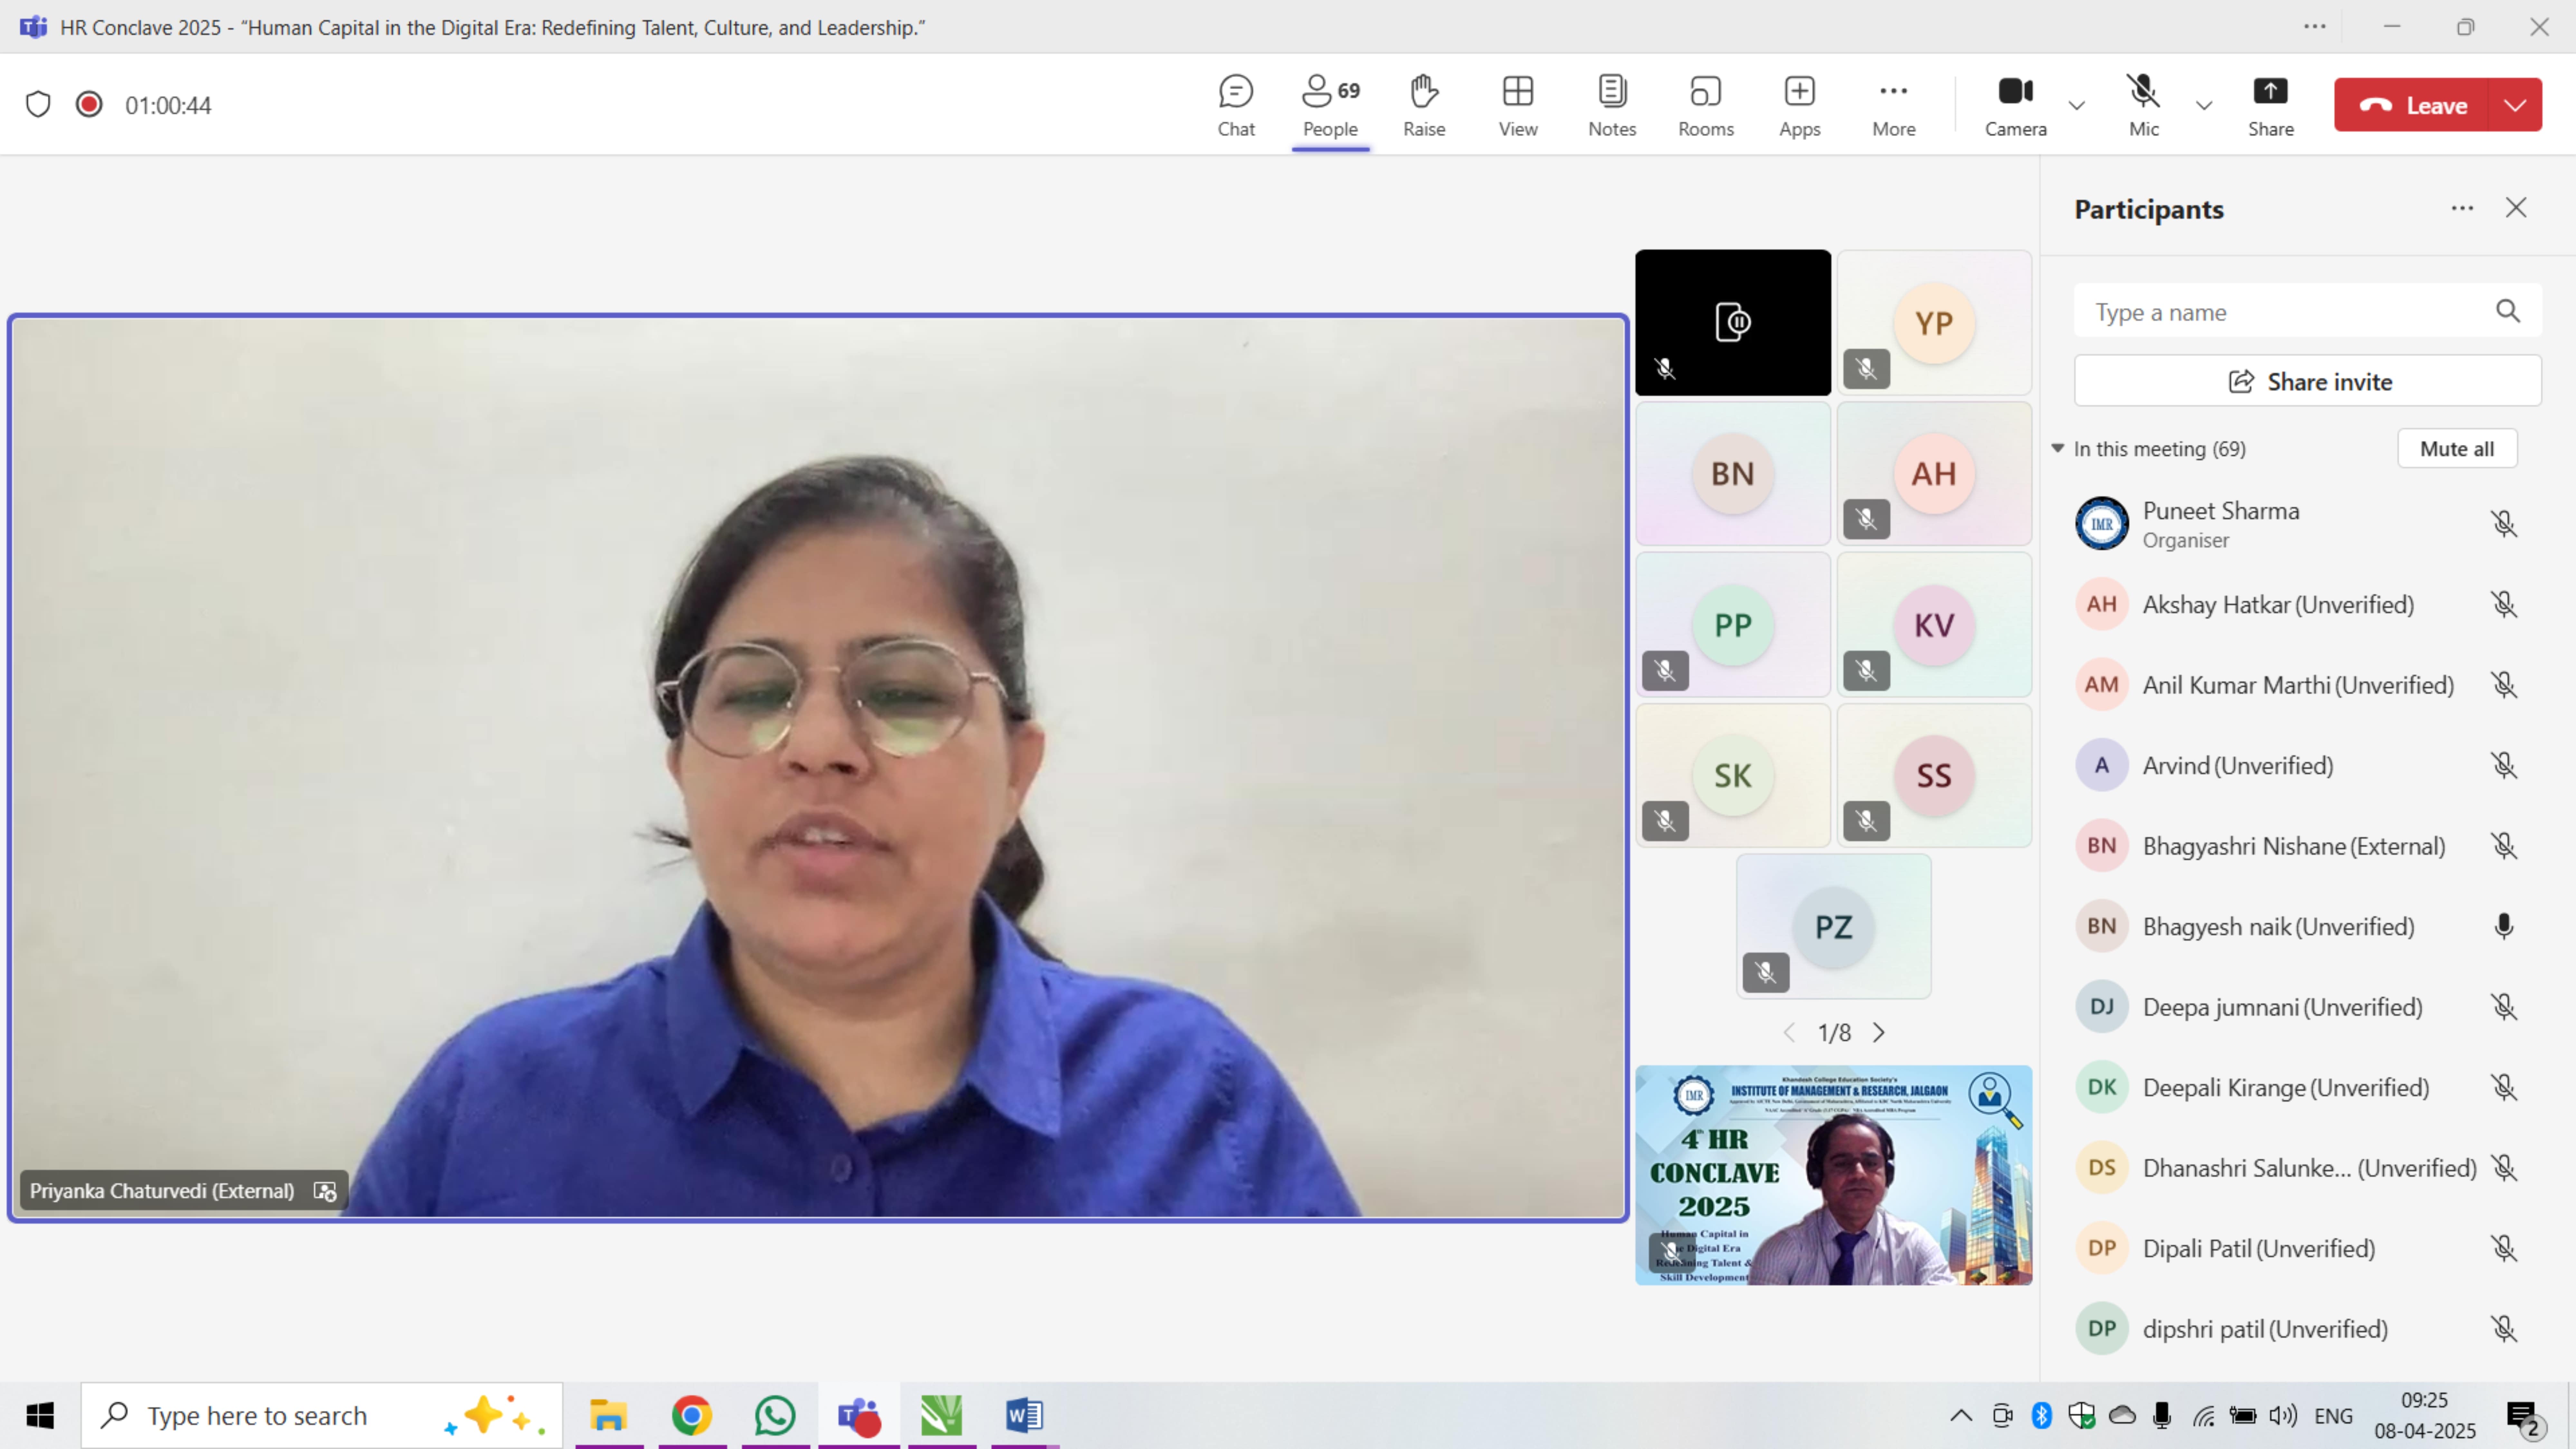Viewport: 2576px width, 1449px height.
Task: Select the SS participant tile
Action: [1934, 776]
